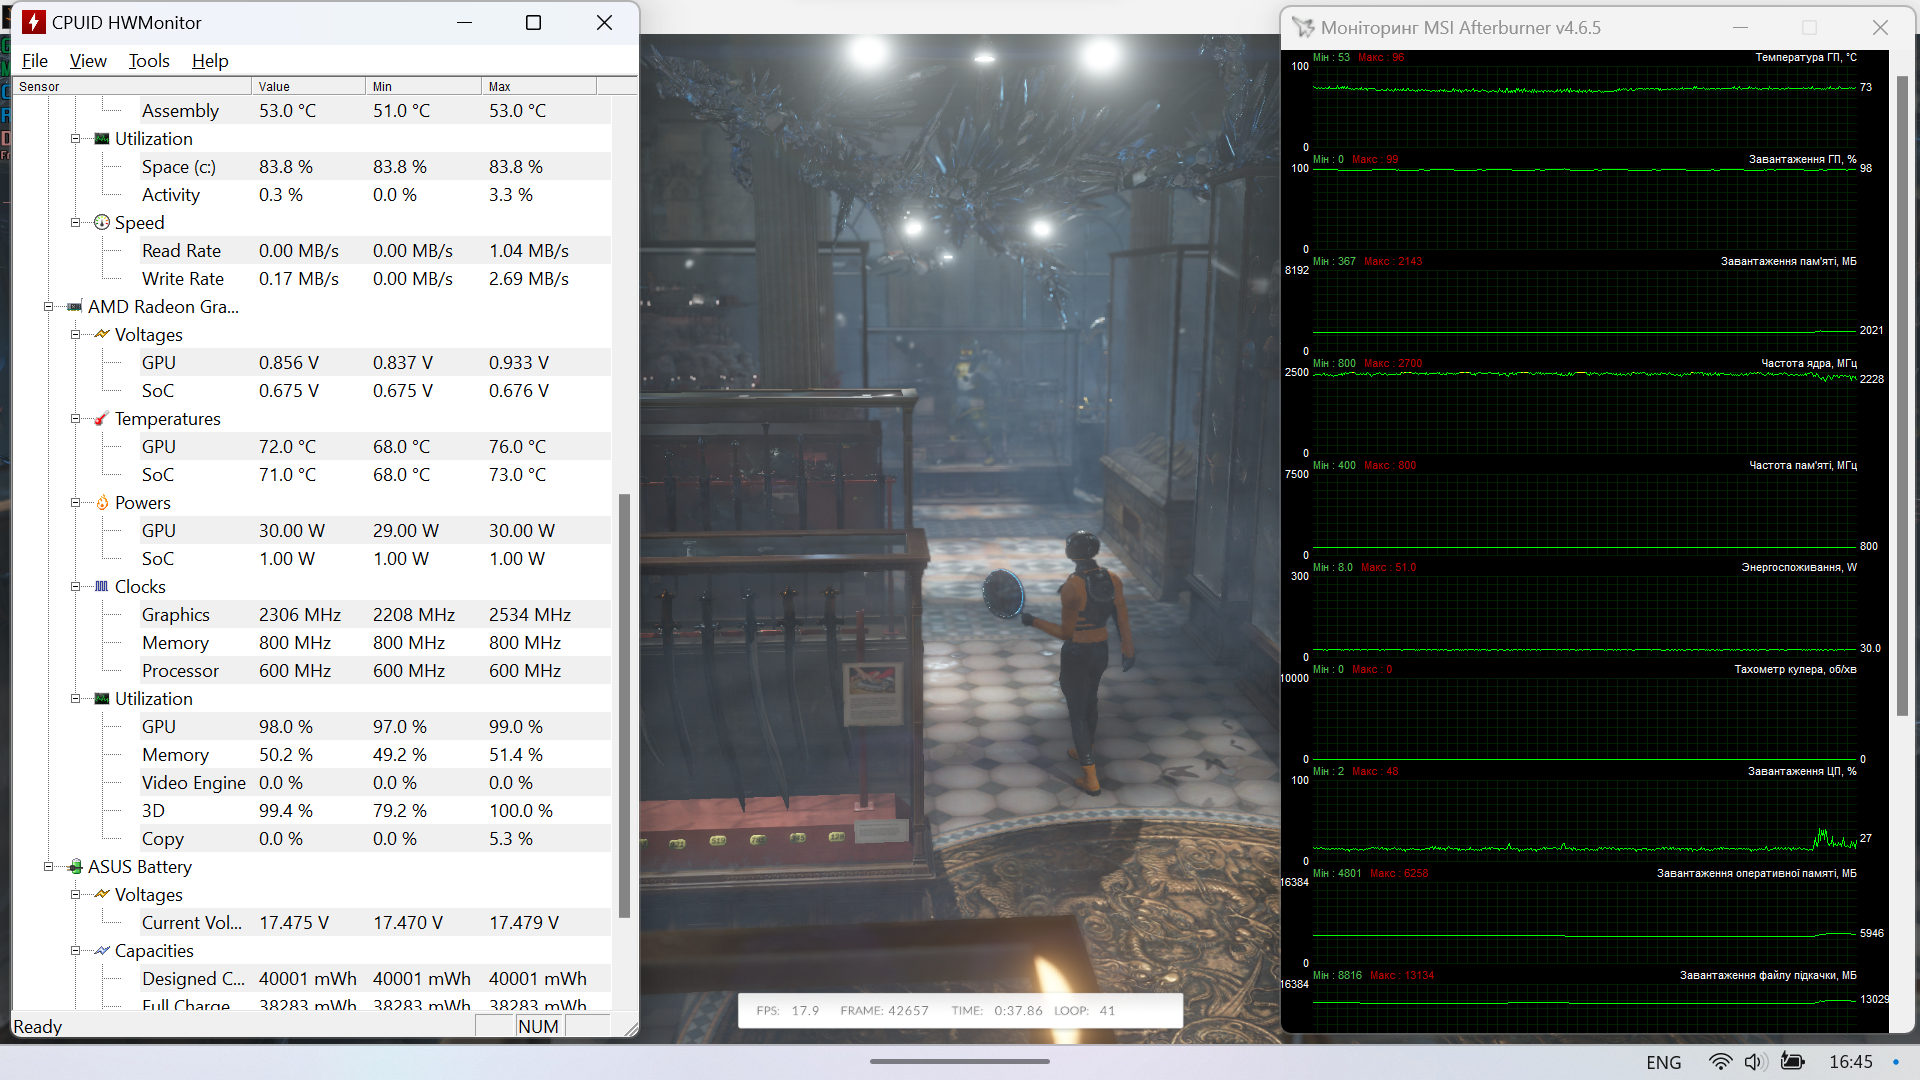The image size is (1920, 1080).
Task: Collapse the Clocks tree node
Action: (x=75, y=587)
